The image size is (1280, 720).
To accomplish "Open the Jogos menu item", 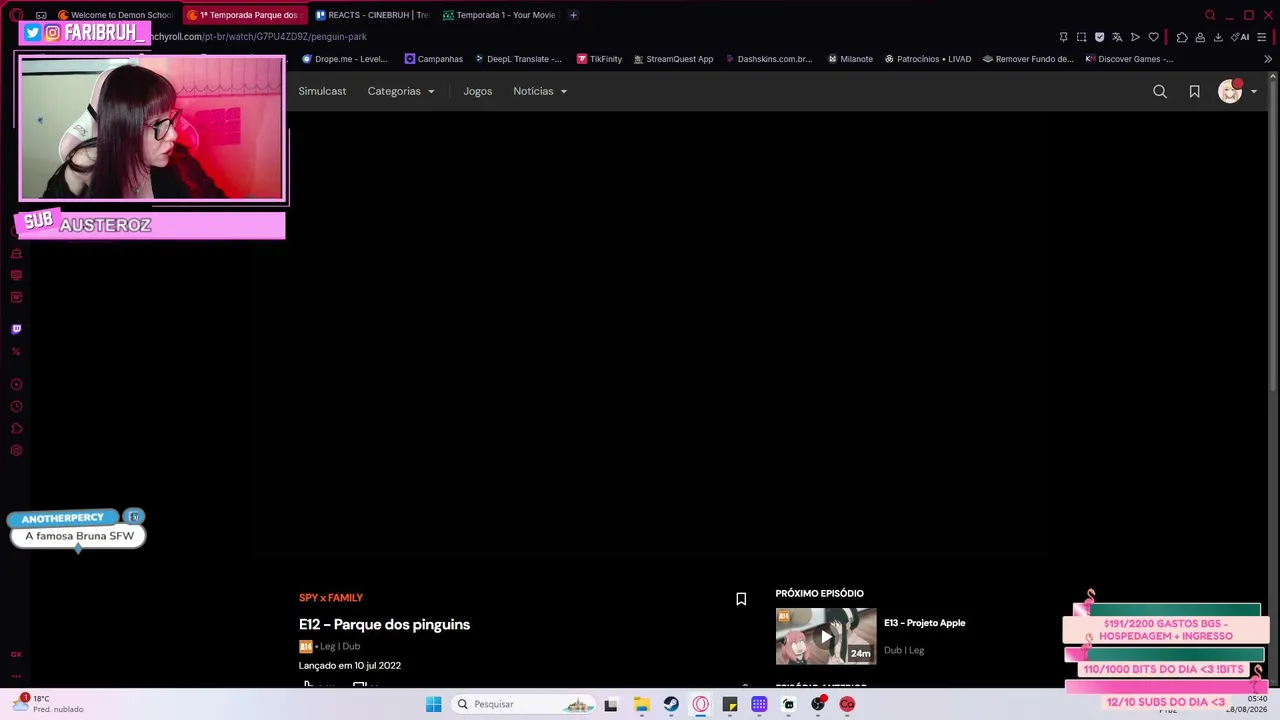I will coord(477,91).
